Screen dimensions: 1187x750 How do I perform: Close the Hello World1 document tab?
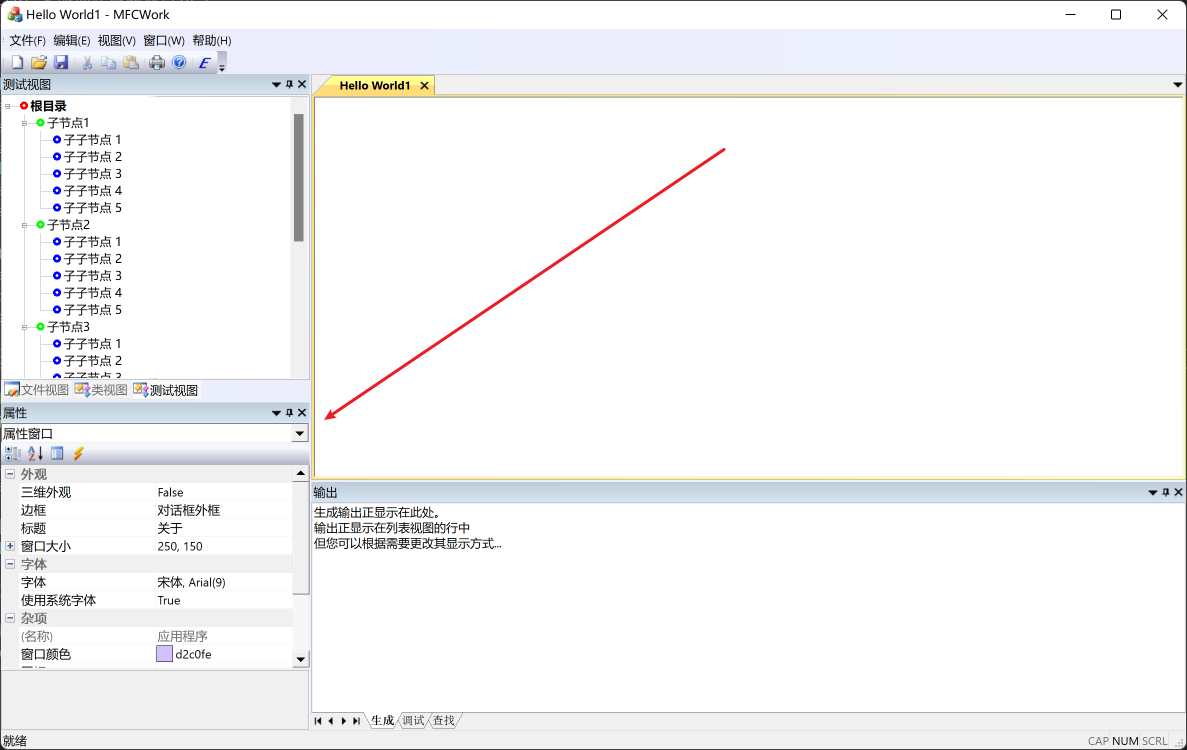424,85
